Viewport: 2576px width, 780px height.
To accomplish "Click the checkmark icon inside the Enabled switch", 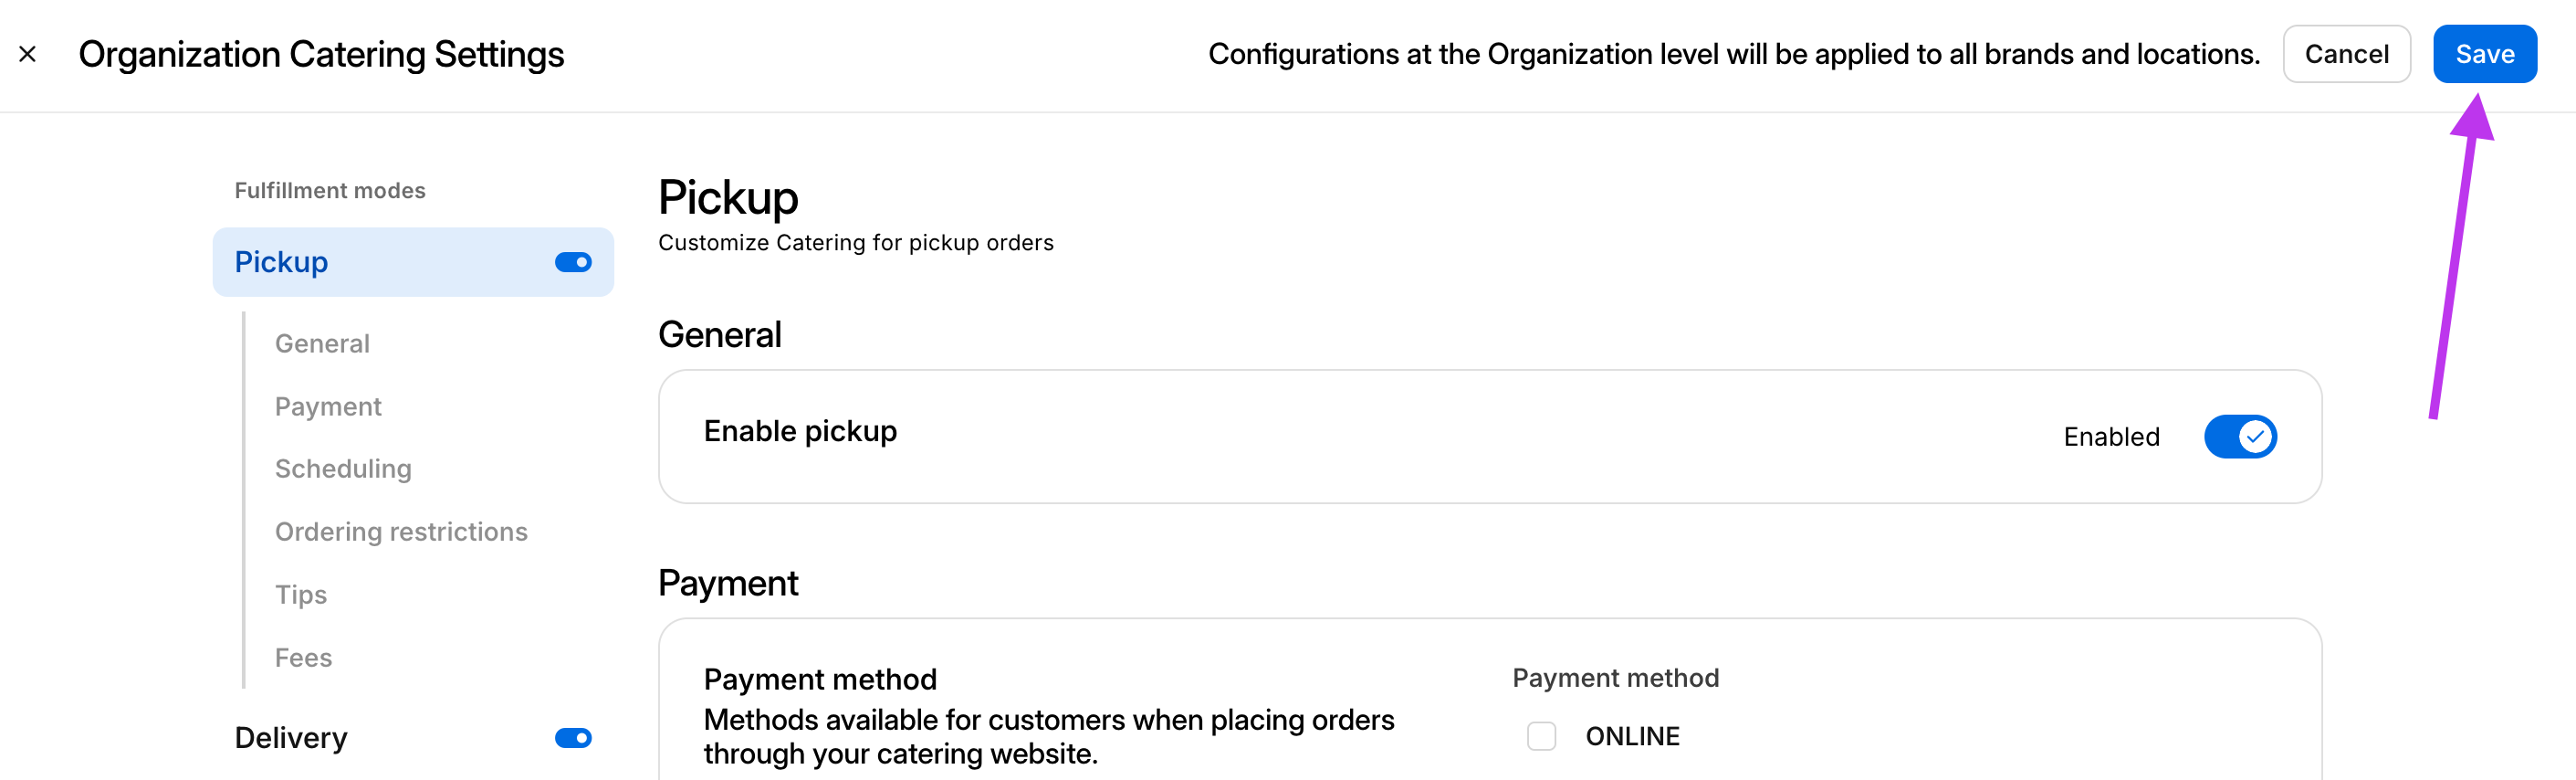I will pyautogui.click(x=2255, y=436).
